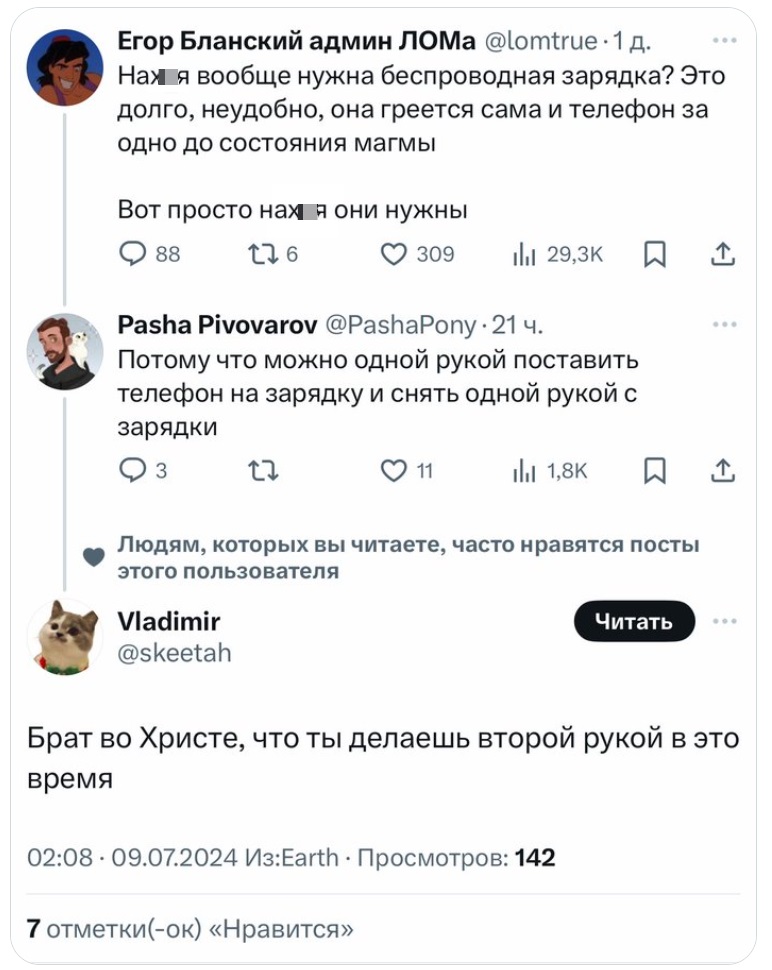This screenshot has height=970, width=772.
Task: Open the reply icon on Pasha's tweet
Action: tap(131, 470)
